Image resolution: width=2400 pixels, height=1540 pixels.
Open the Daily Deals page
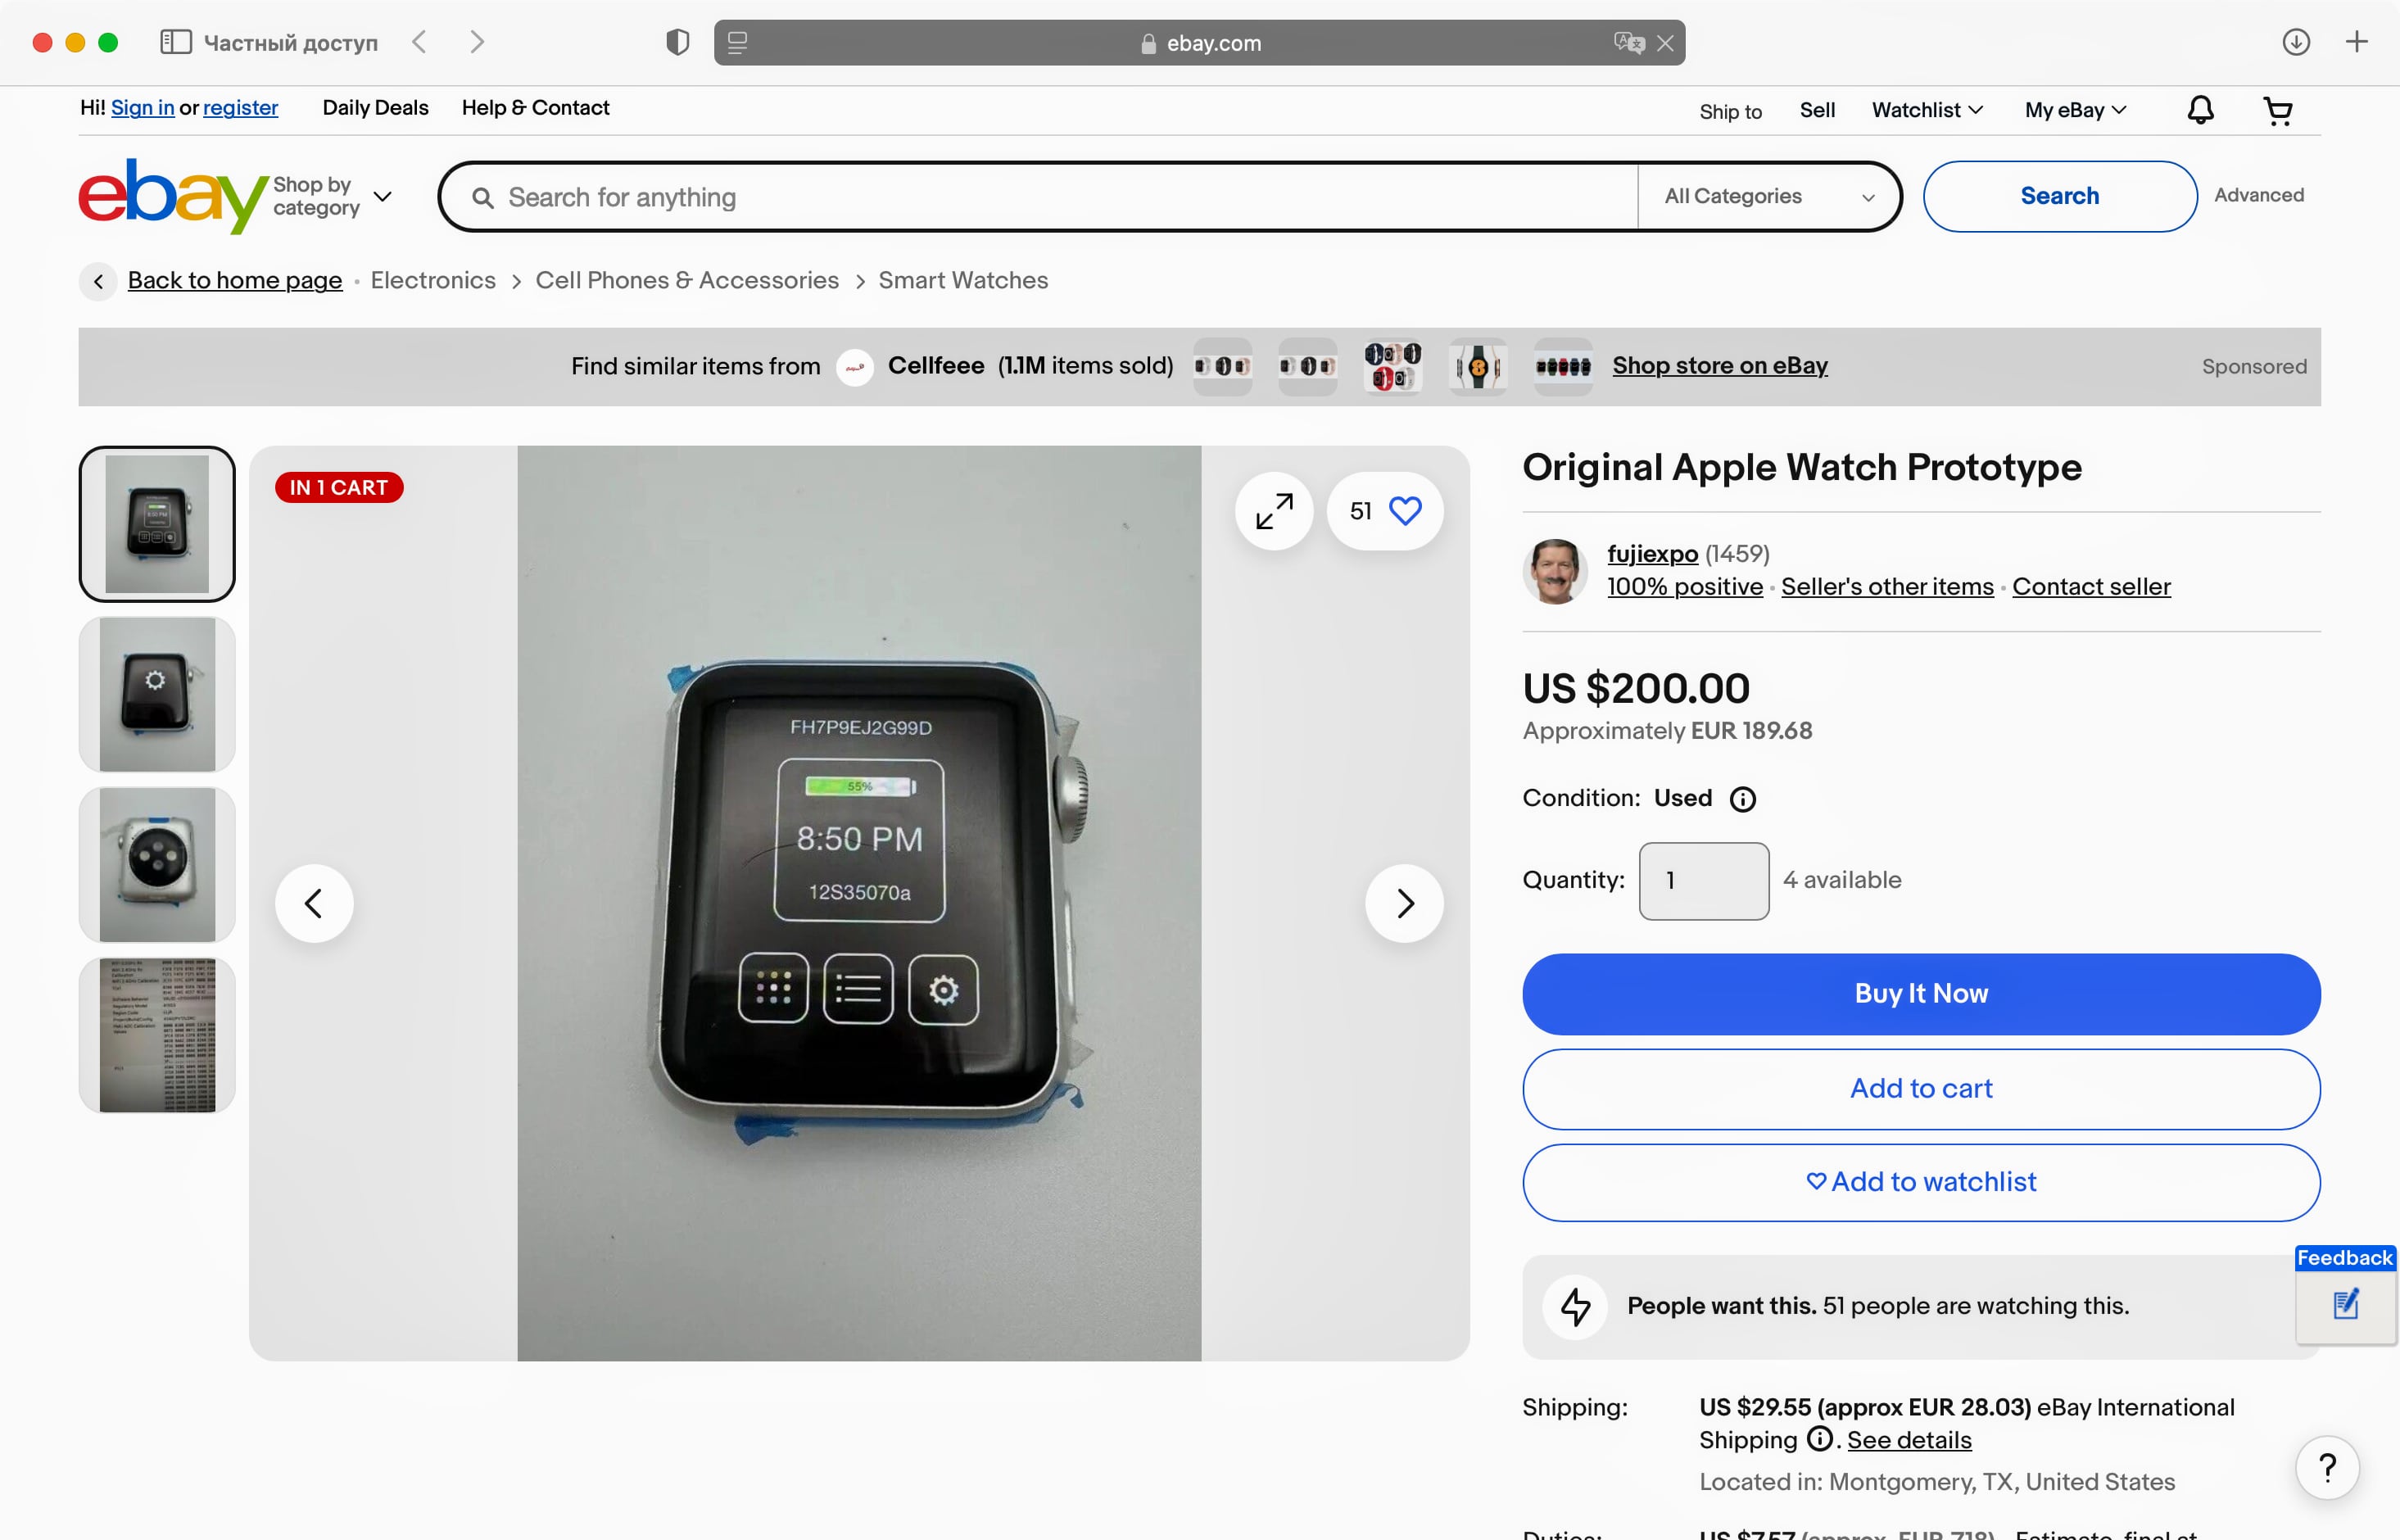[x=375, y=108]
